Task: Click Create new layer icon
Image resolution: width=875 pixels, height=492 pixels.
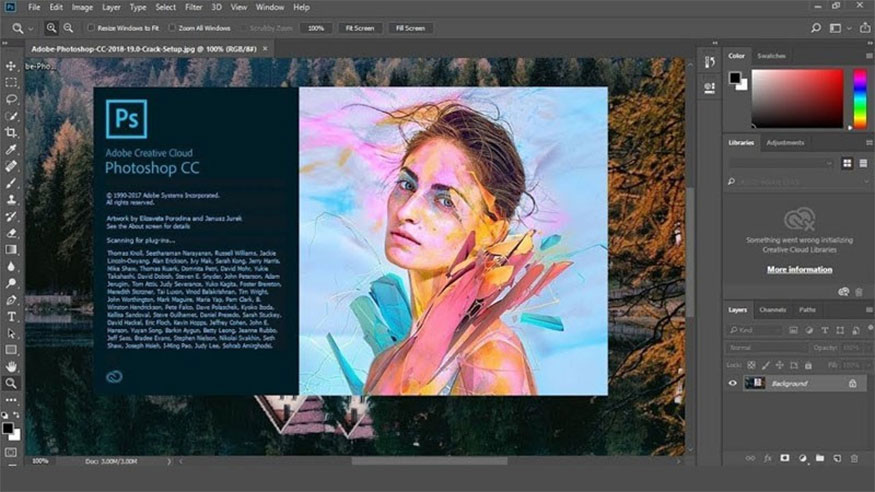Action: pyautogui.click(x=837, y=458)
